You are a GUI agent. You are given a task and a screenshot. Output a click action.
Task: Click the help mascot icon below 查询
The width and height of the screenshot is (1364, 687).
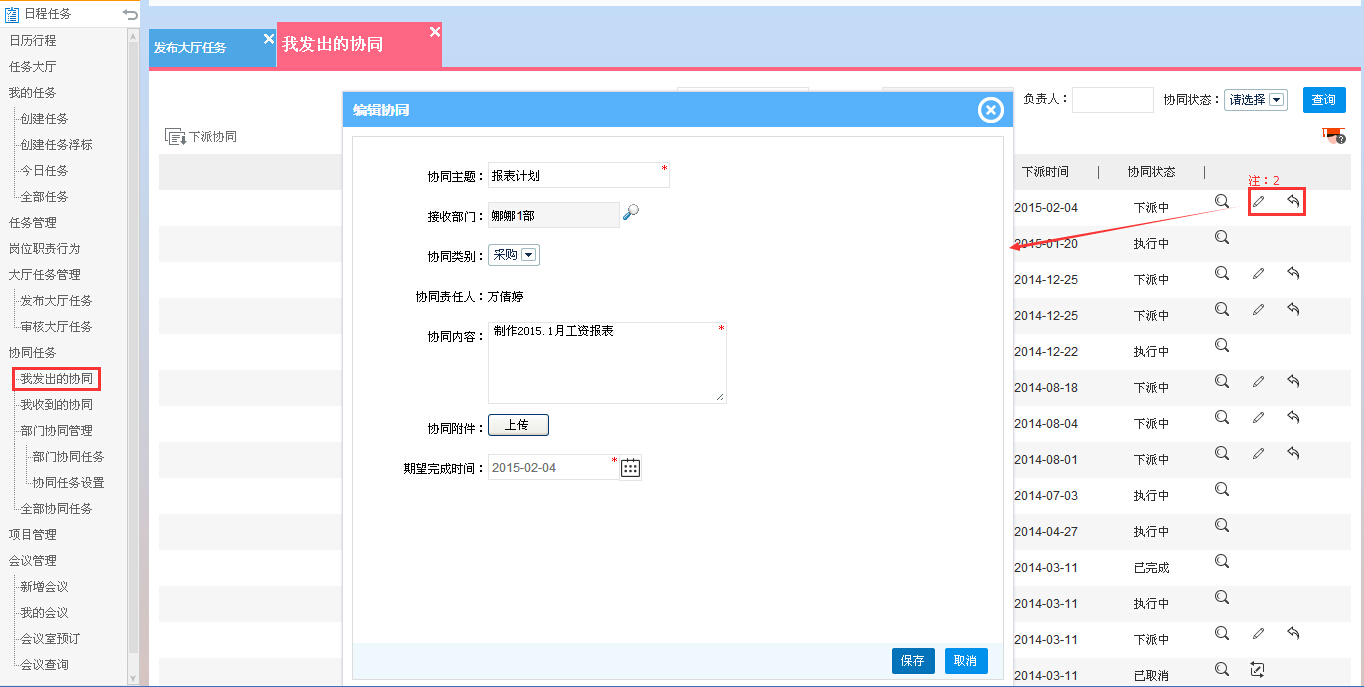[1333, 136]
